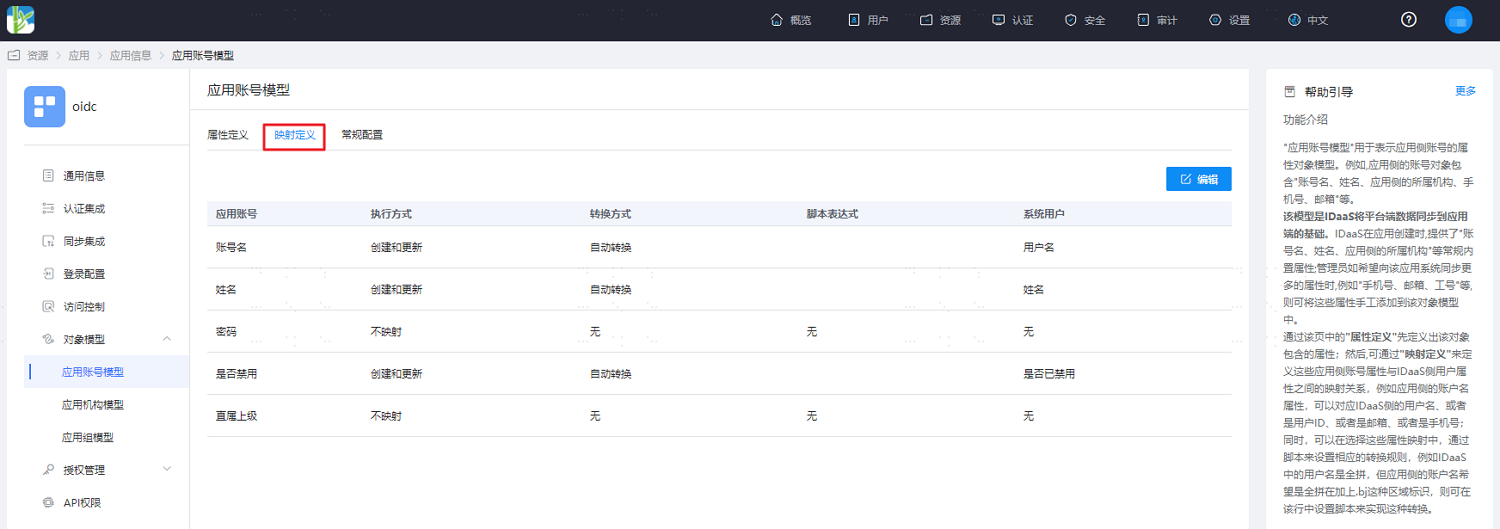The image size is (1500, 529).
Task: Click the 对象模型 sidebar icon
Action: 47,339
